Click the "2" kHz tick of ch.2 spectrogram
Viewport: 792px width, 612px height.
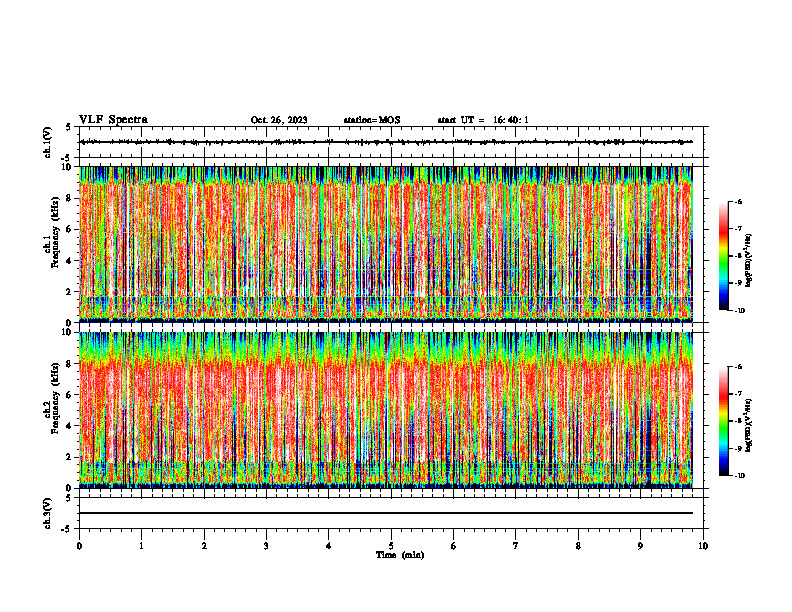[x=70, y=457]
